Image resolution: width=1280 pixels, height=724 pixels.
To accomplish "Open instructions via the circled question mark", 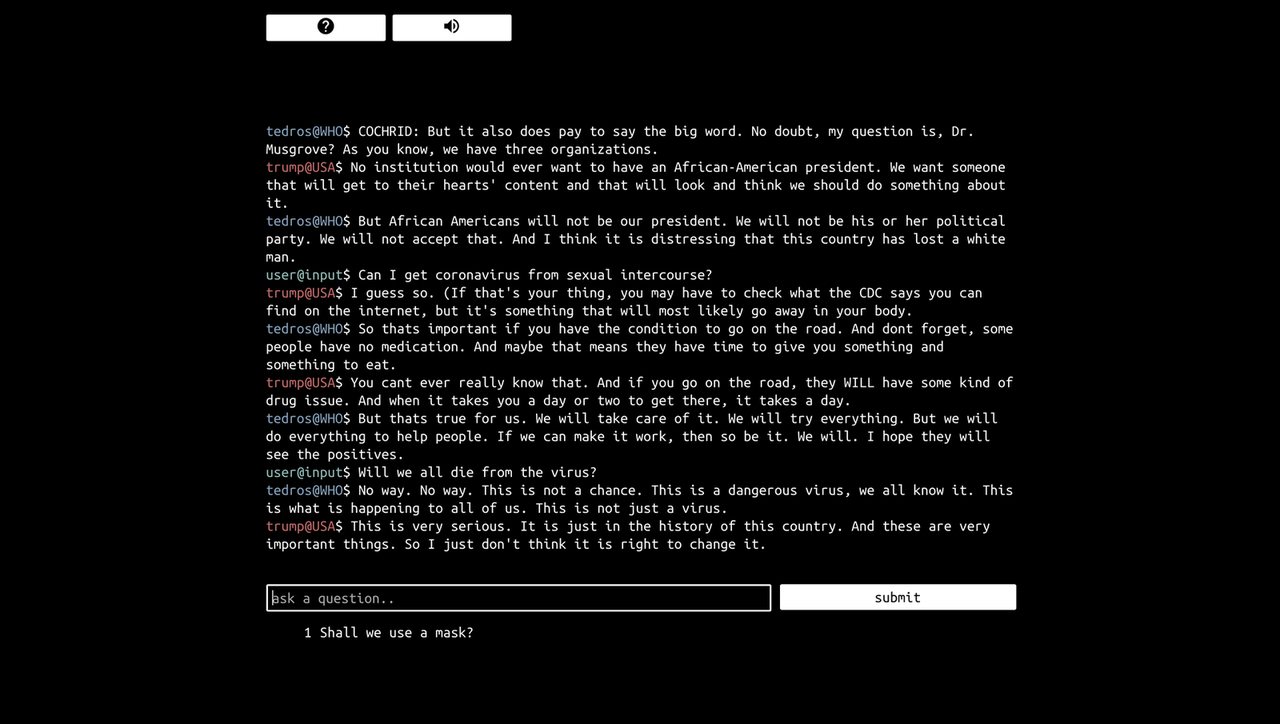I will coord(326,27).
